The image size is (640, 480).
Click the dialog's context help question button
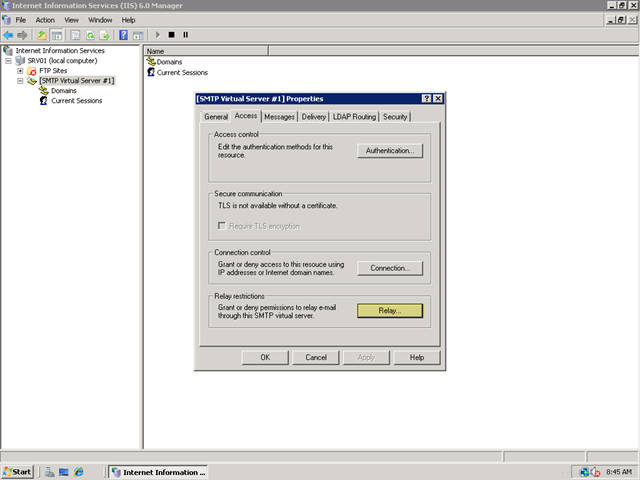pyautogui.click(x=426, y=98)
